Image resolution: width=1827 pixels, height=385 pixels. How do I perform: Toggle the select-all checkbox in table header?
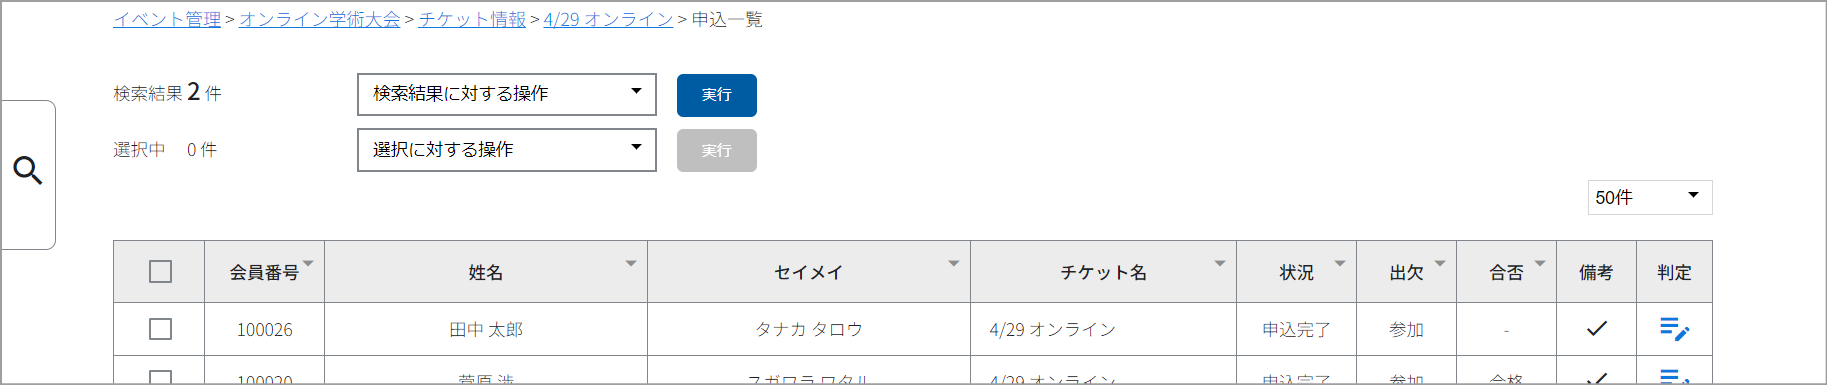(x=160, y=272)
